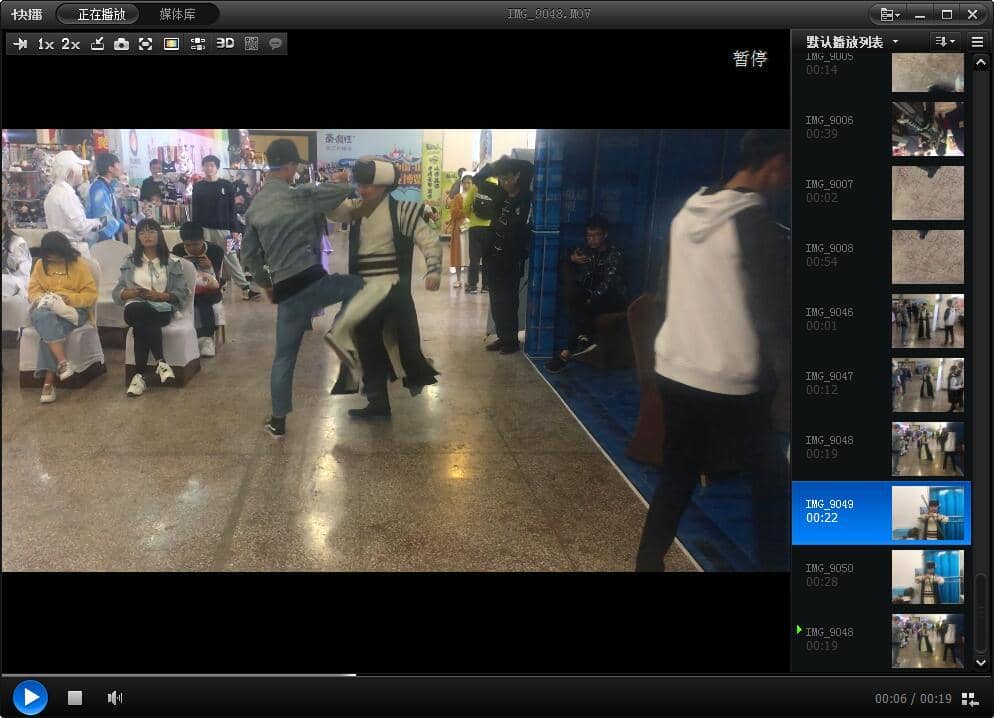Open the main menu dropdown in title bar
This screenshot has width=994, height=718.
[x=889, y=14]
